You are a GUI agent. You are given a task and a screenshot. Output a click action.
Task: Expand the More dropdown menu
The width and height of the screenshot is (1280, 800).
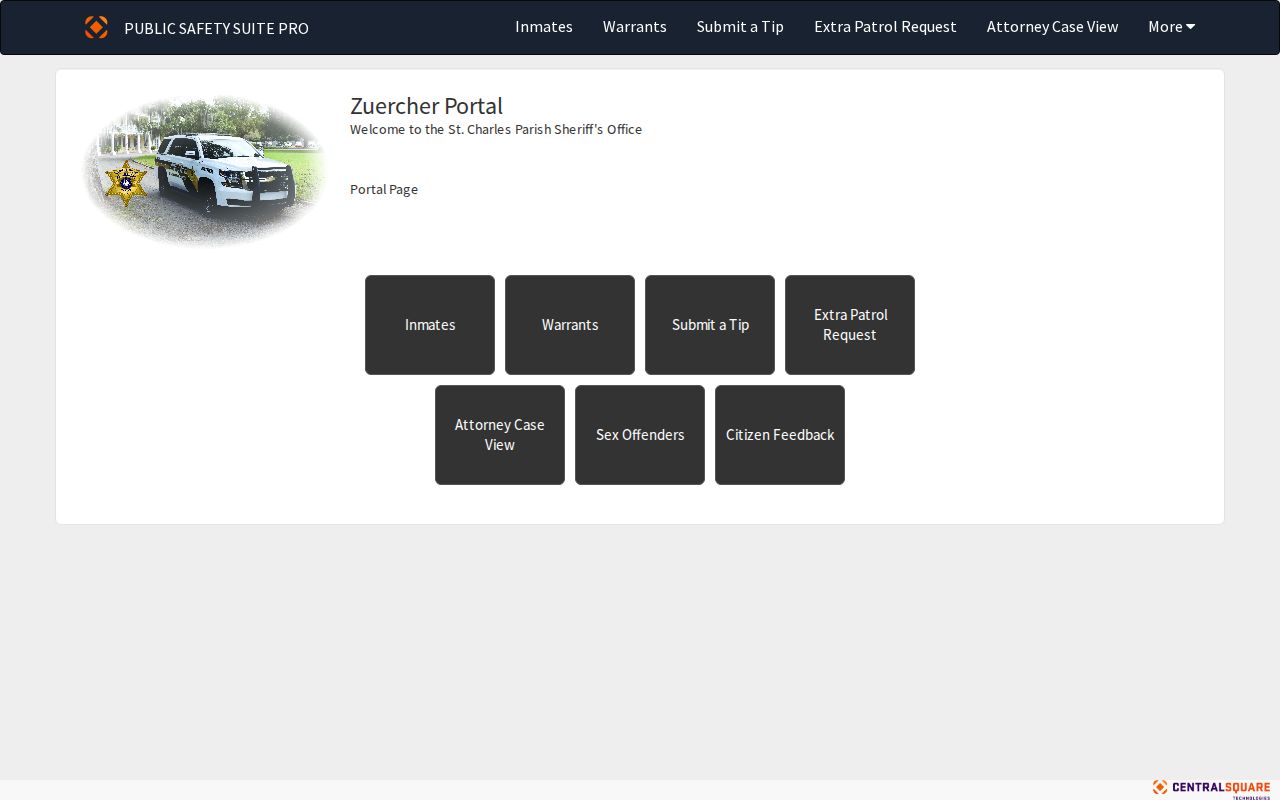point(1172,27)
